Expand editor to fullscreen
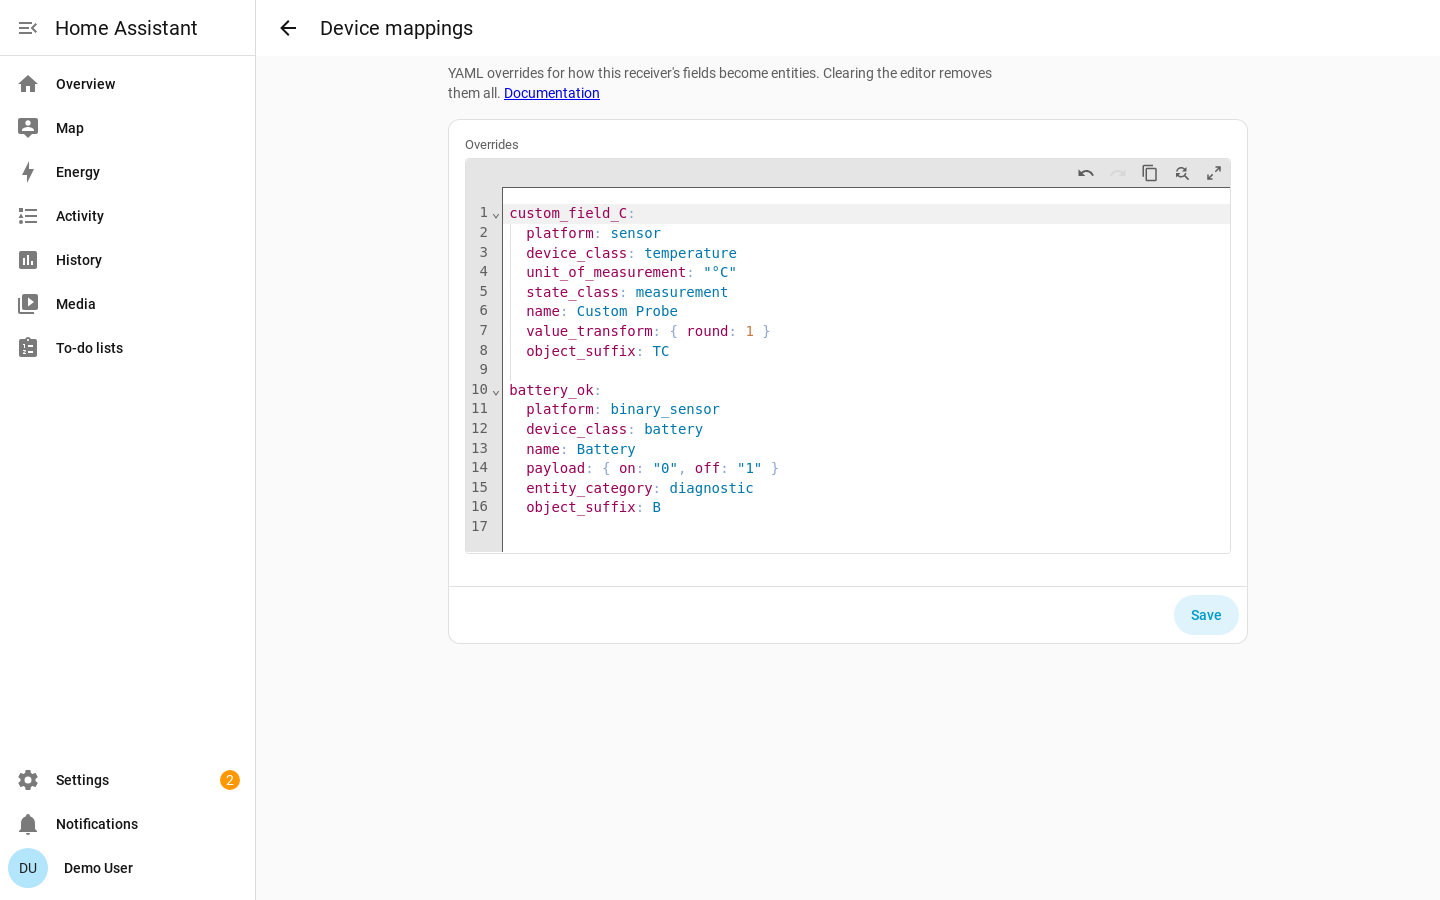The width and height of the screenshot is (1440, 900). pyautogui.click(x=1214, y=173)
